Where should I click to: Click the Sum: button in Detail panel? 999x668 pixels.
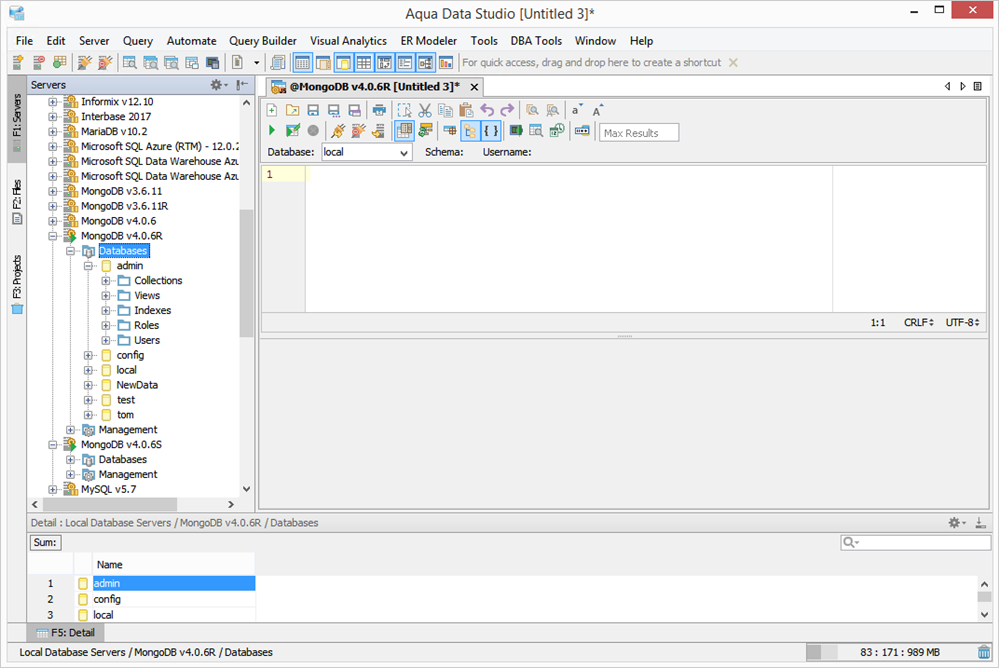click(45, 542)
